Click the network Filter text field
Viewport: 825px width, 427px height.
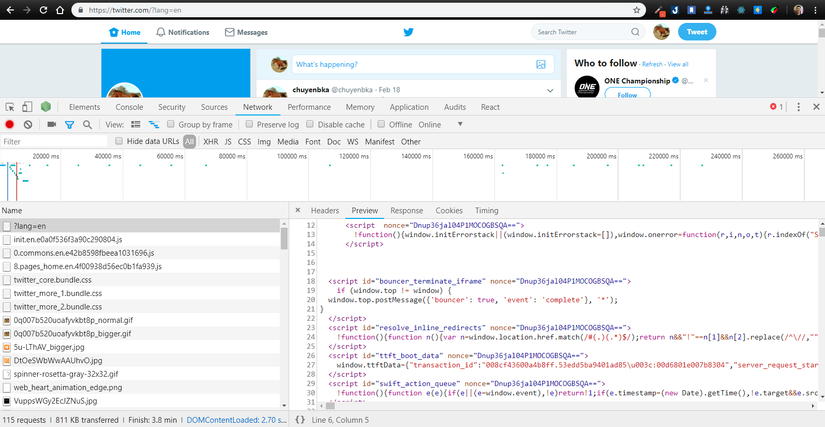(54, 141)
